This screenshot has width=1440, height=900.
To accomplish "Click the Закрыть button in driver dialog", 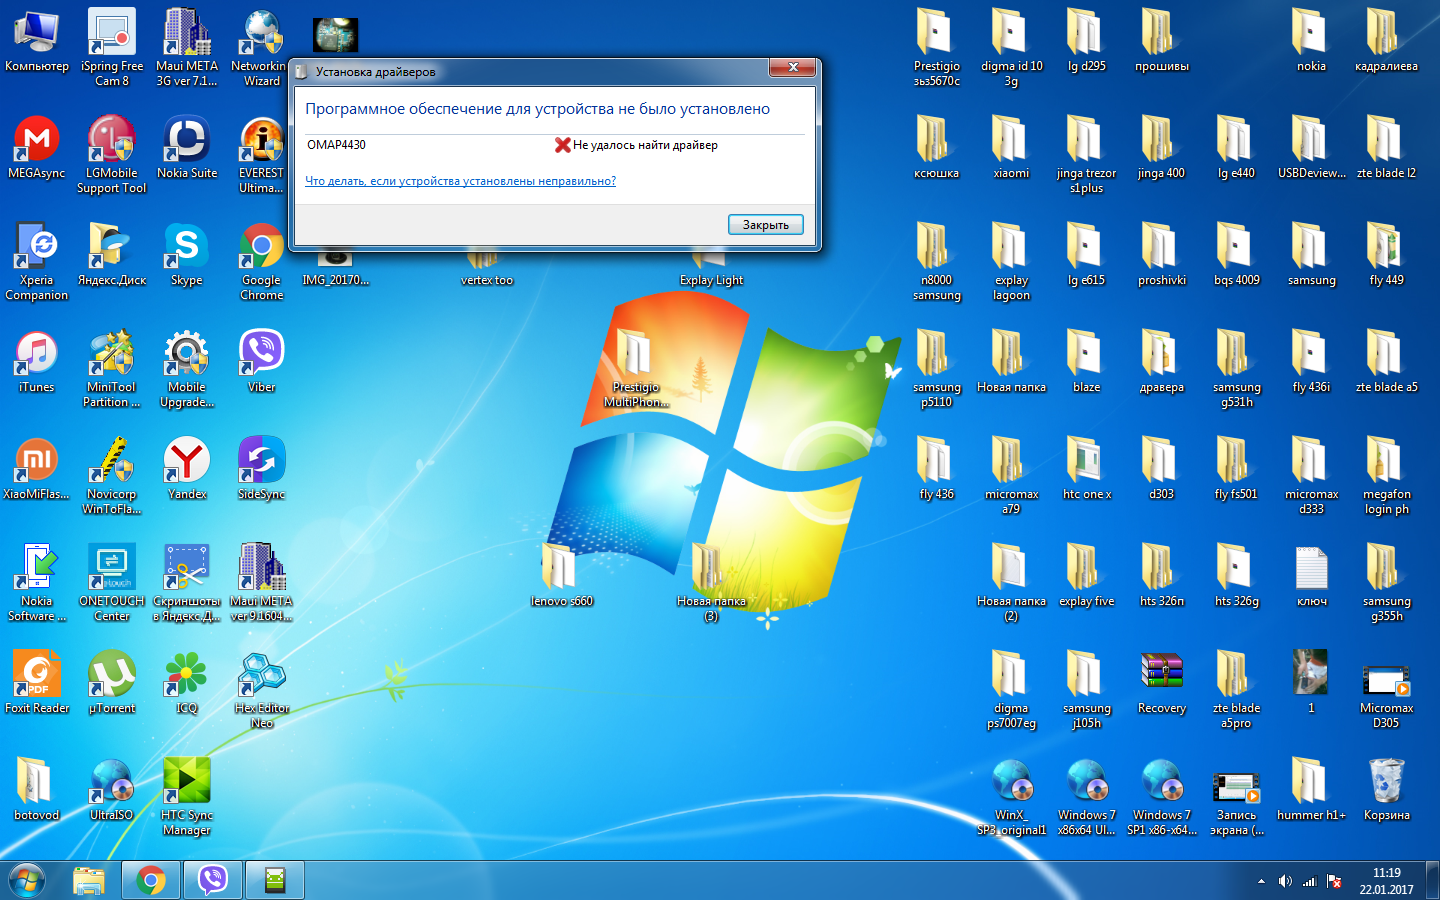I will tap(765, 225).
